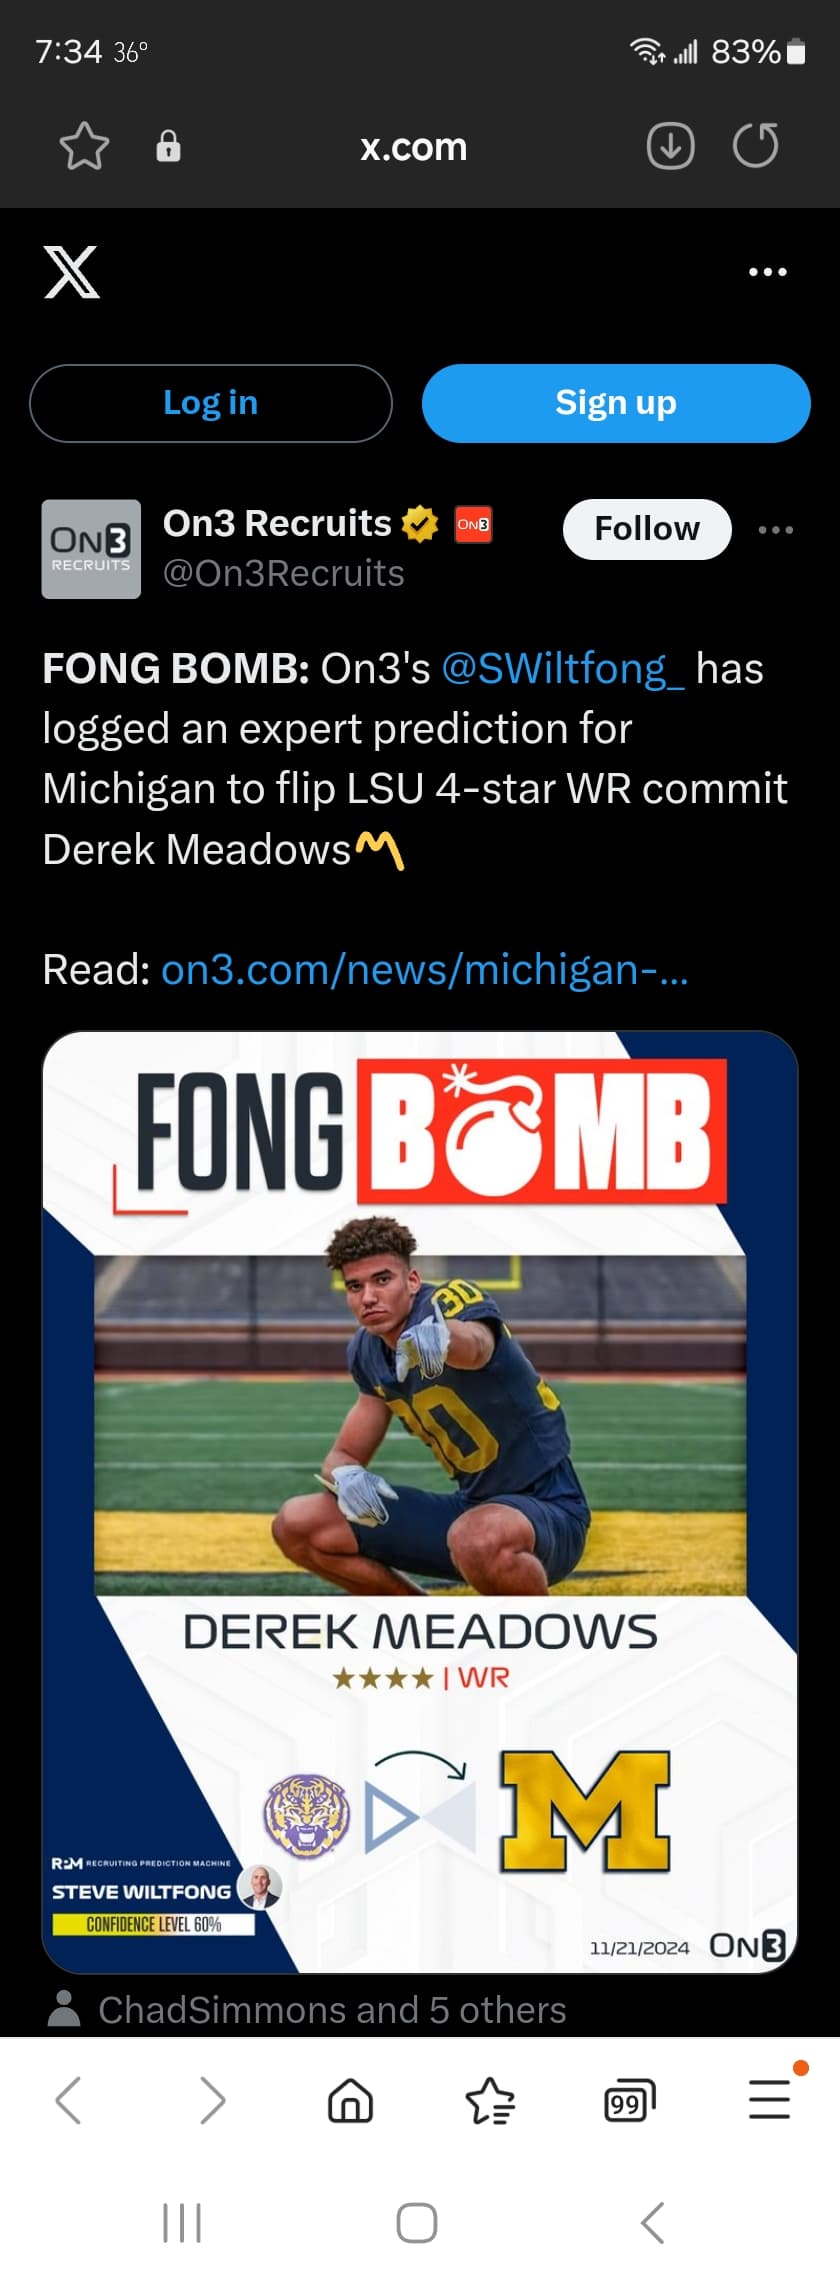The image size is (840, 2289).
Task: Open the @SWiltfong_ mention link
Action: coord(563,669)
